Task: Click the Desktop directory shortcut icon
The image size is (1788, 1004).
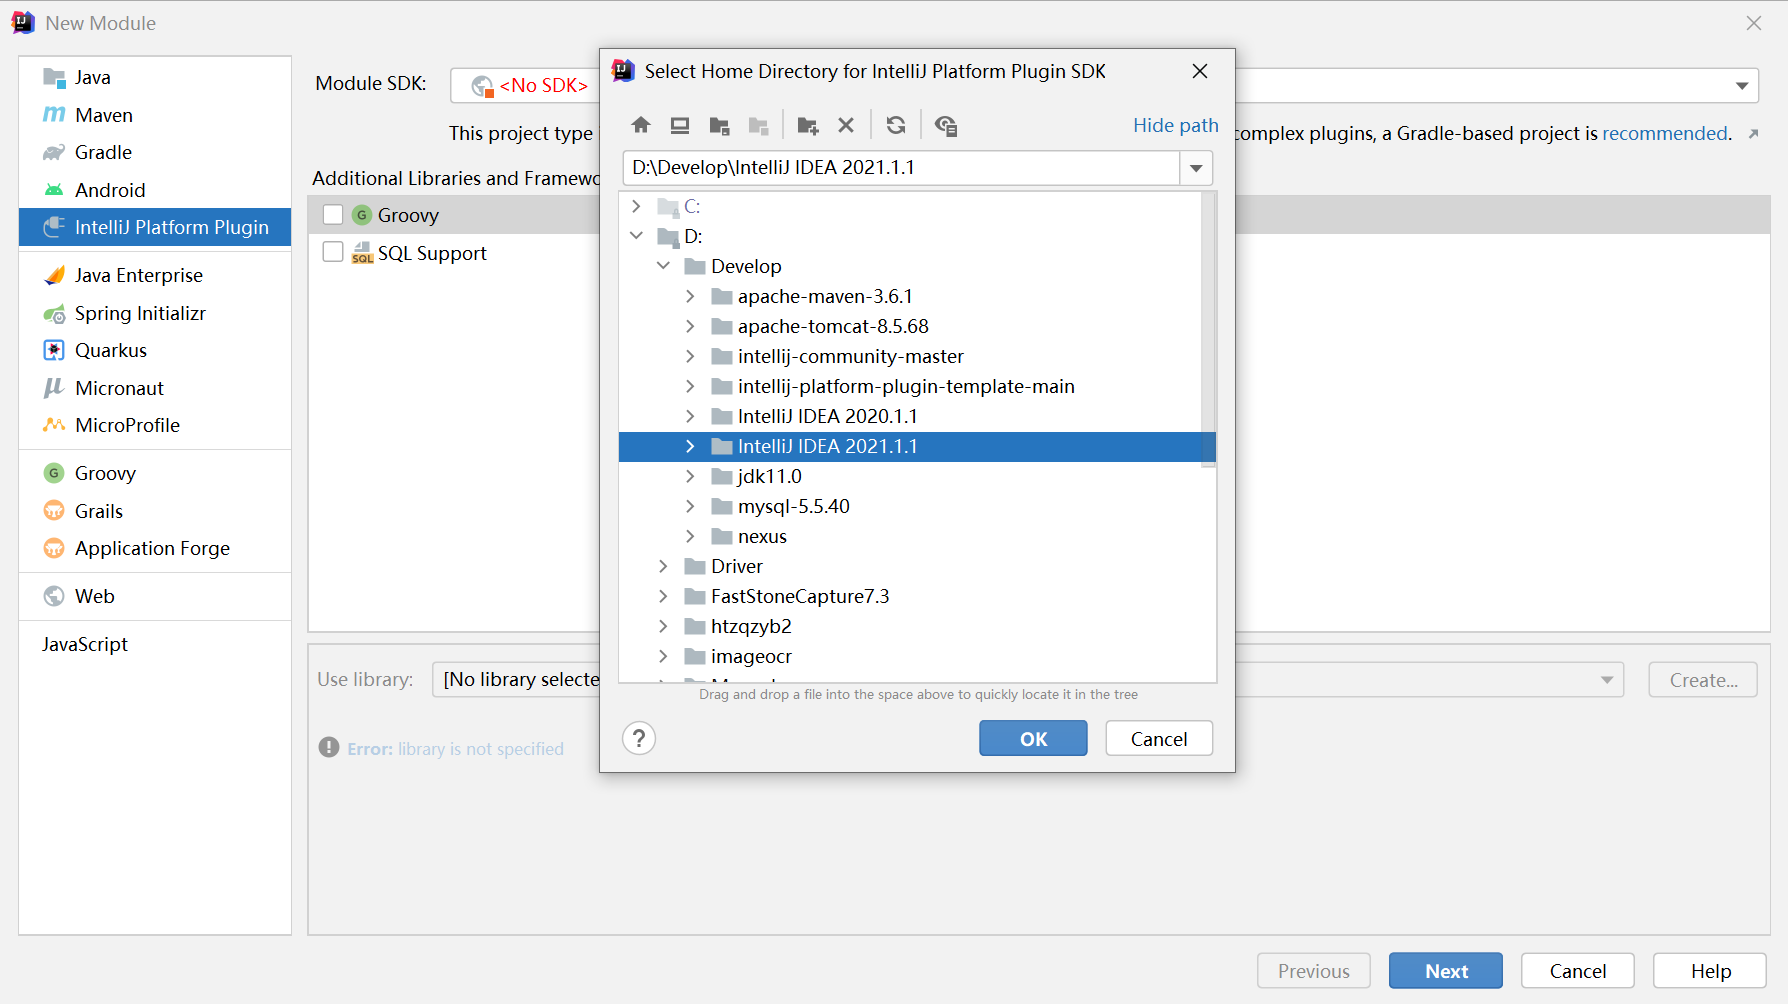Action: pyautogui.click(x=680, y=124)
